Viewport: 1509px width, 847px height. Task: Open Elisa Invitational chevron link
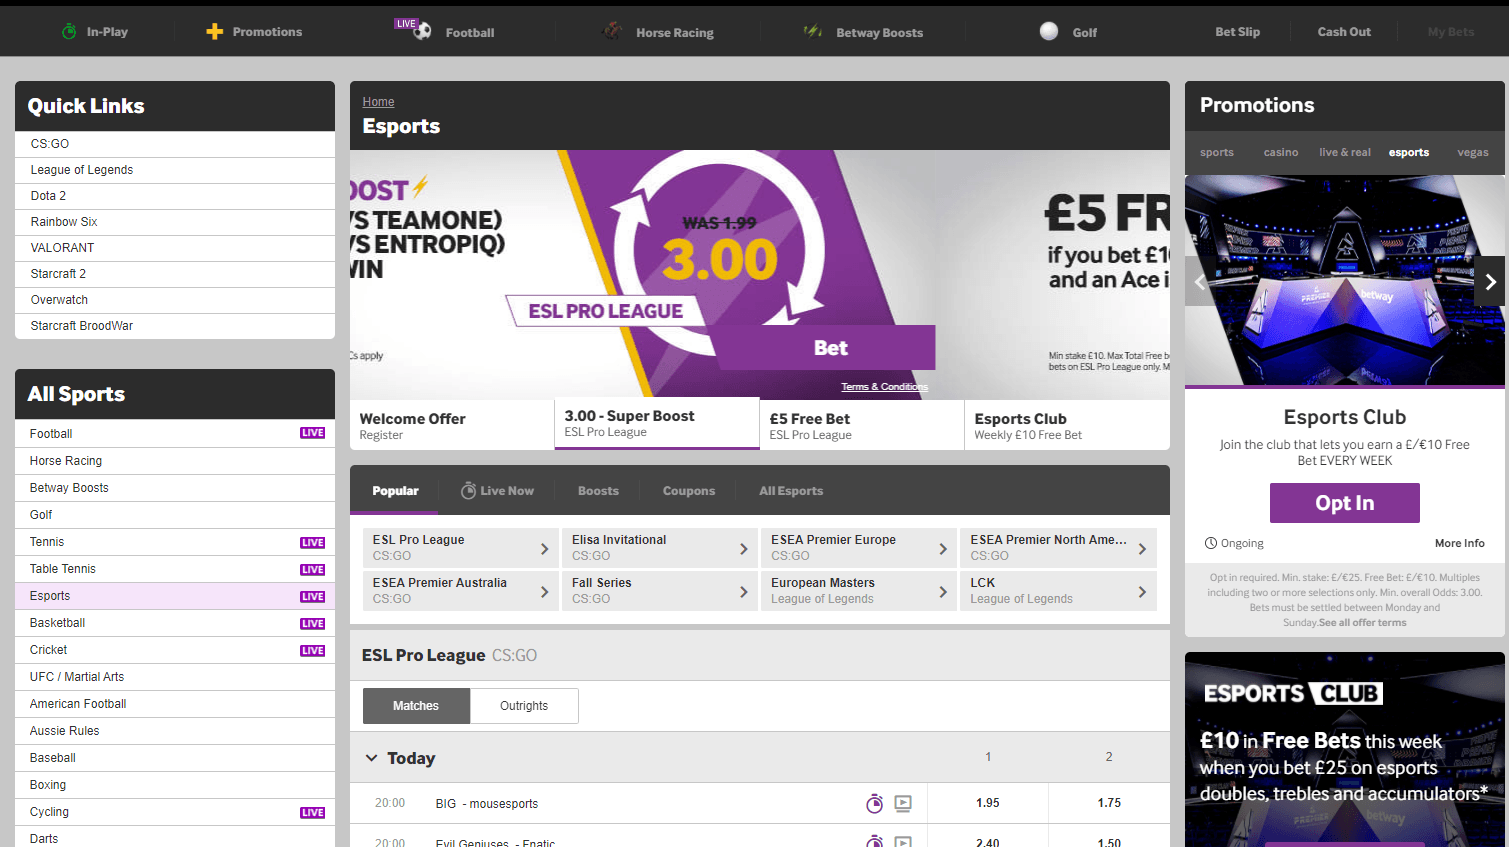point(743,549)
